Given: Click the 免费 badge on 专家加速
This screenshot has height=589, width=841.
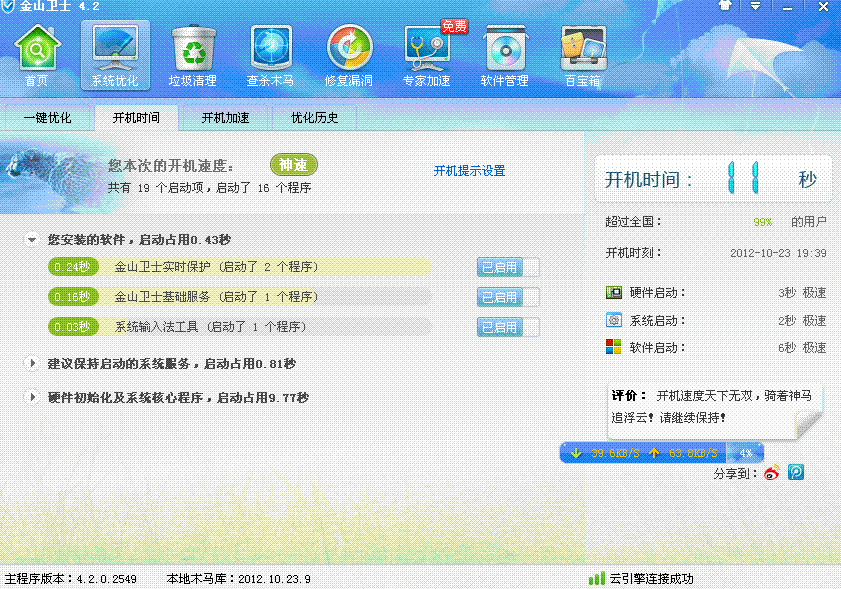Looking at the screenshot, I should pos(454,26).
